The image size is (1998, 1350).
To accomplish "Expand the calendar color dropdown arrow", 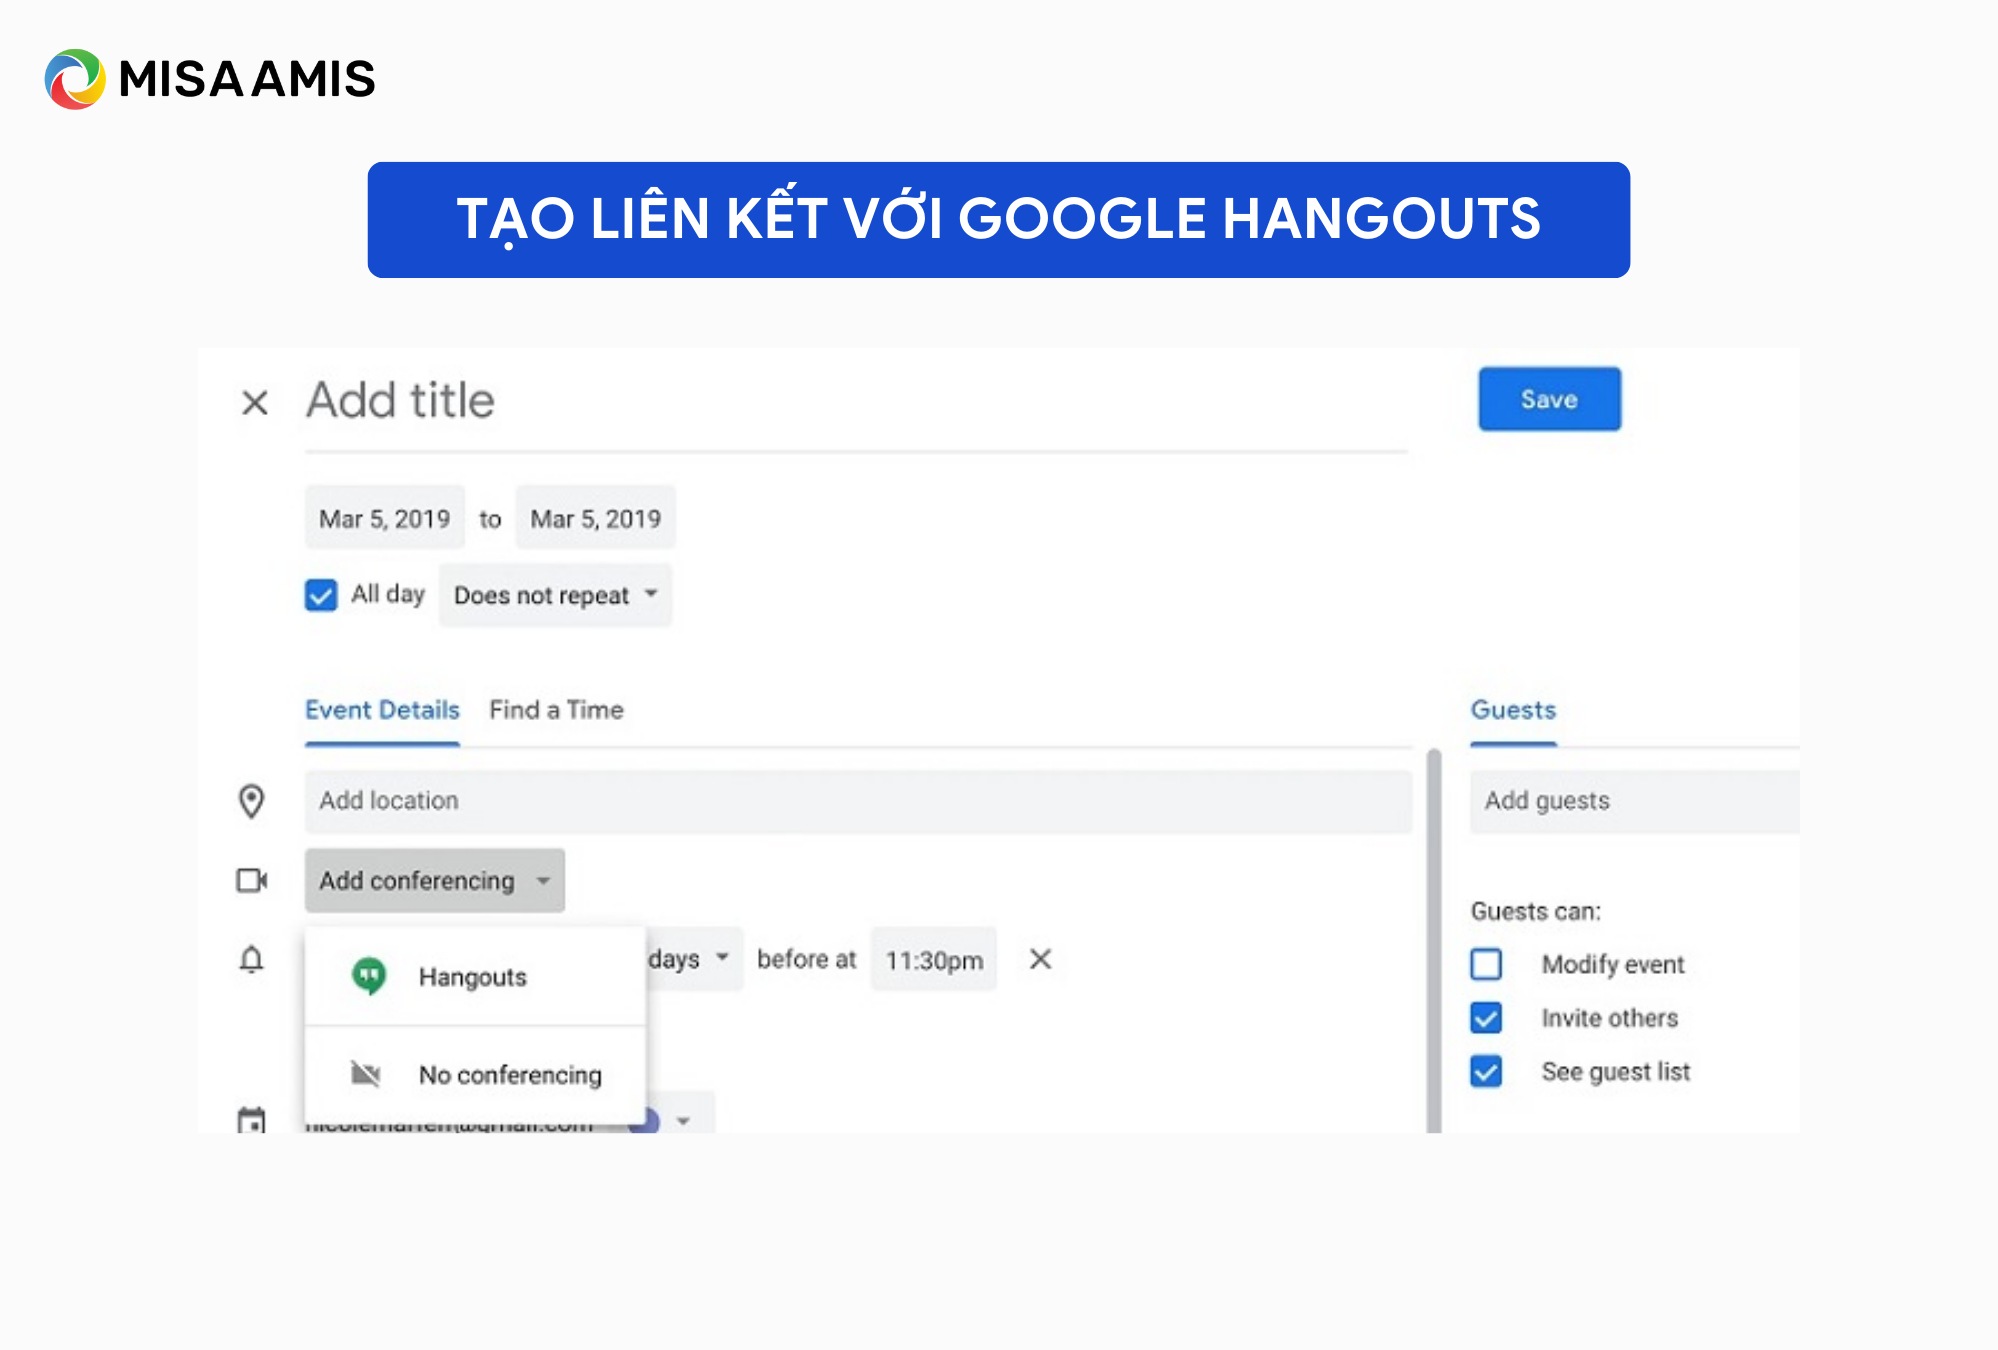I will pyautogui.click(x=683, y=1121).
